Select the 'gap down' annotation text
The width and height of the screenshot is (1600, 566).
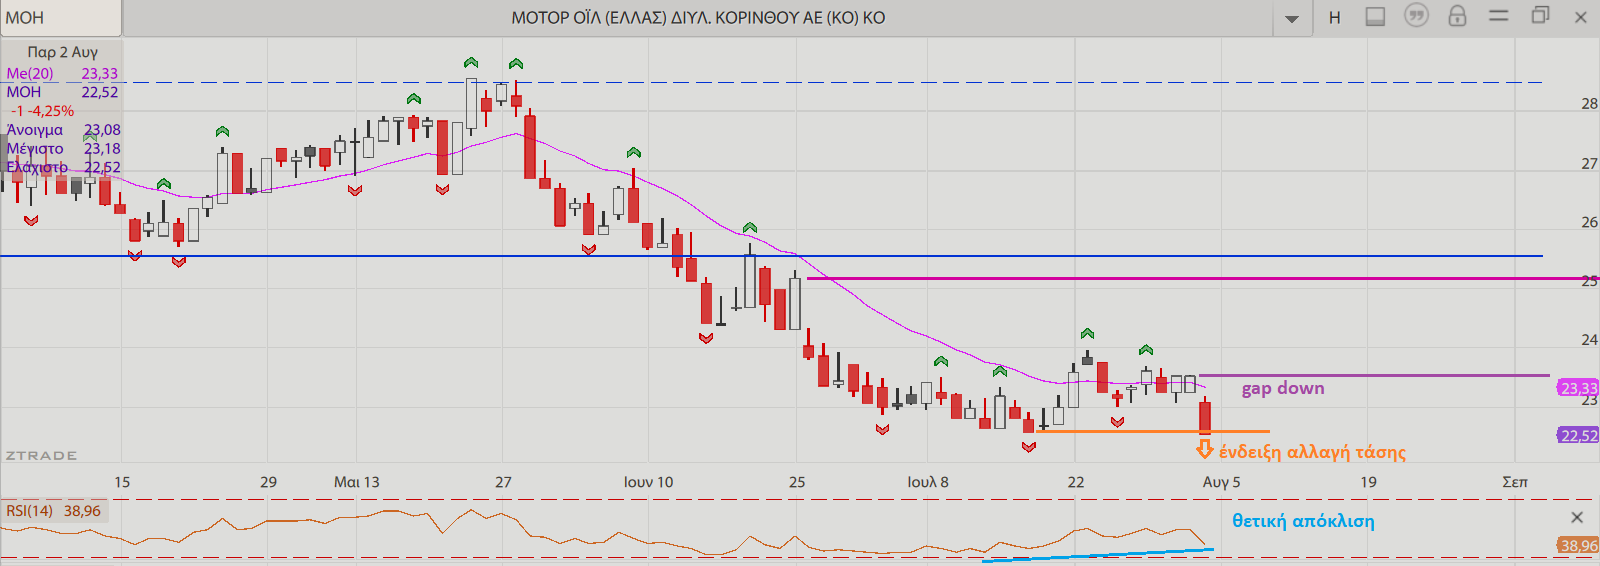tap(1283, 388)
